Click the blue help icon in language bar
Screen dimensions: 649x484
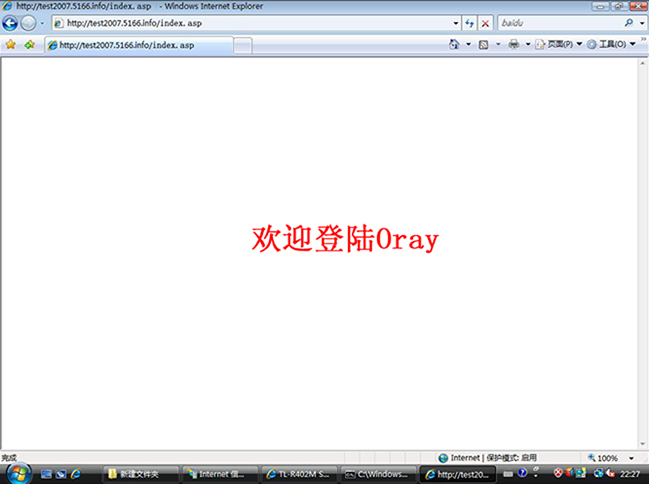point(523,472)
